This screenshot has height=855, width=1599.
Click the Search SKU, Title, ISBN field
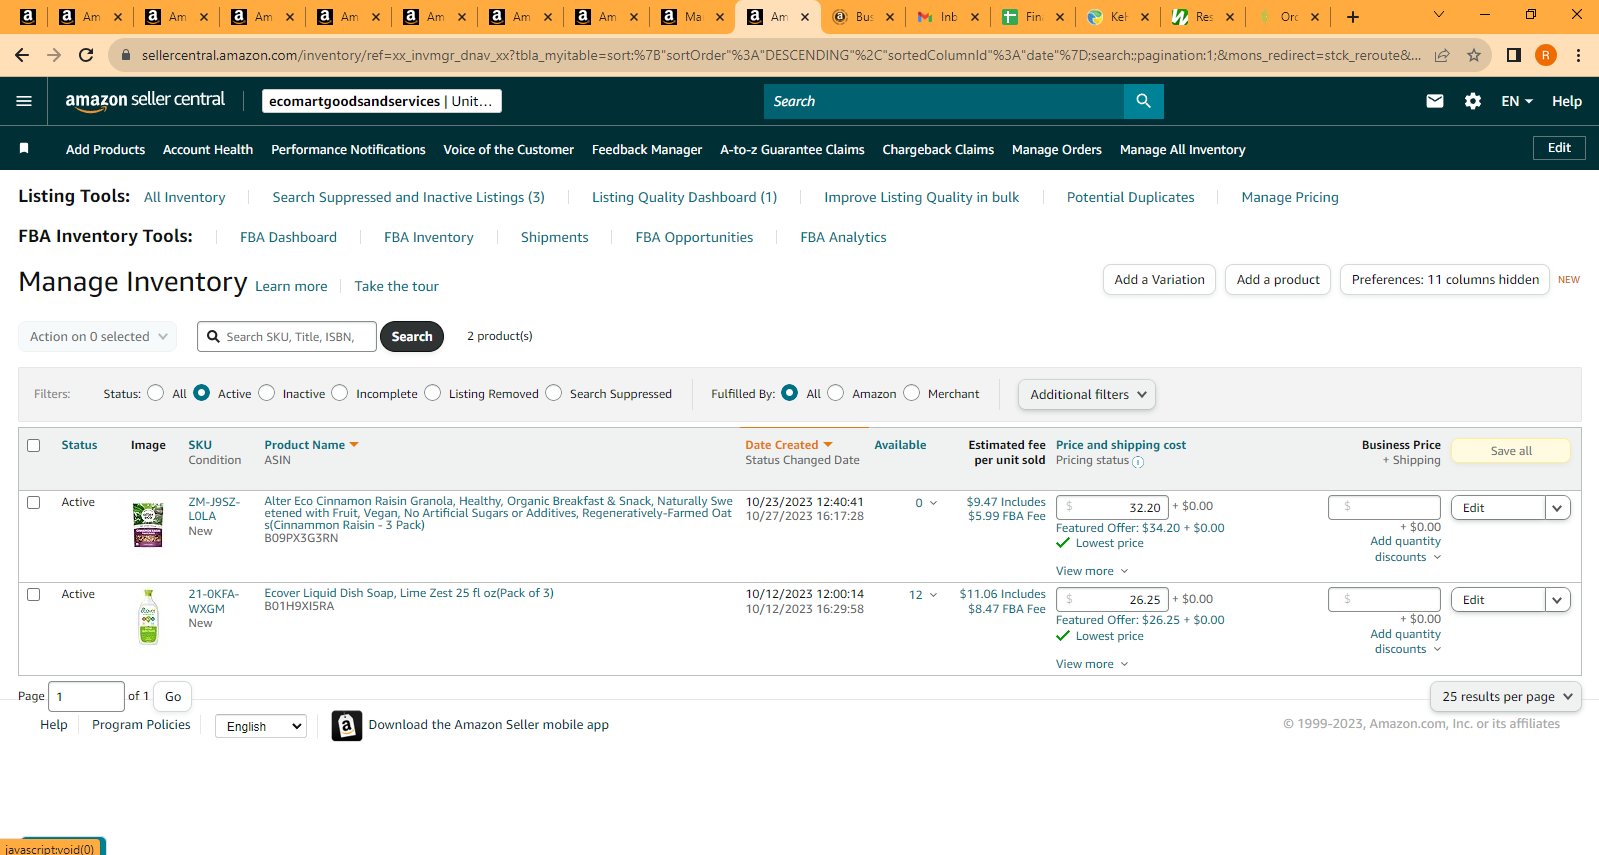(x=287, y=337)
